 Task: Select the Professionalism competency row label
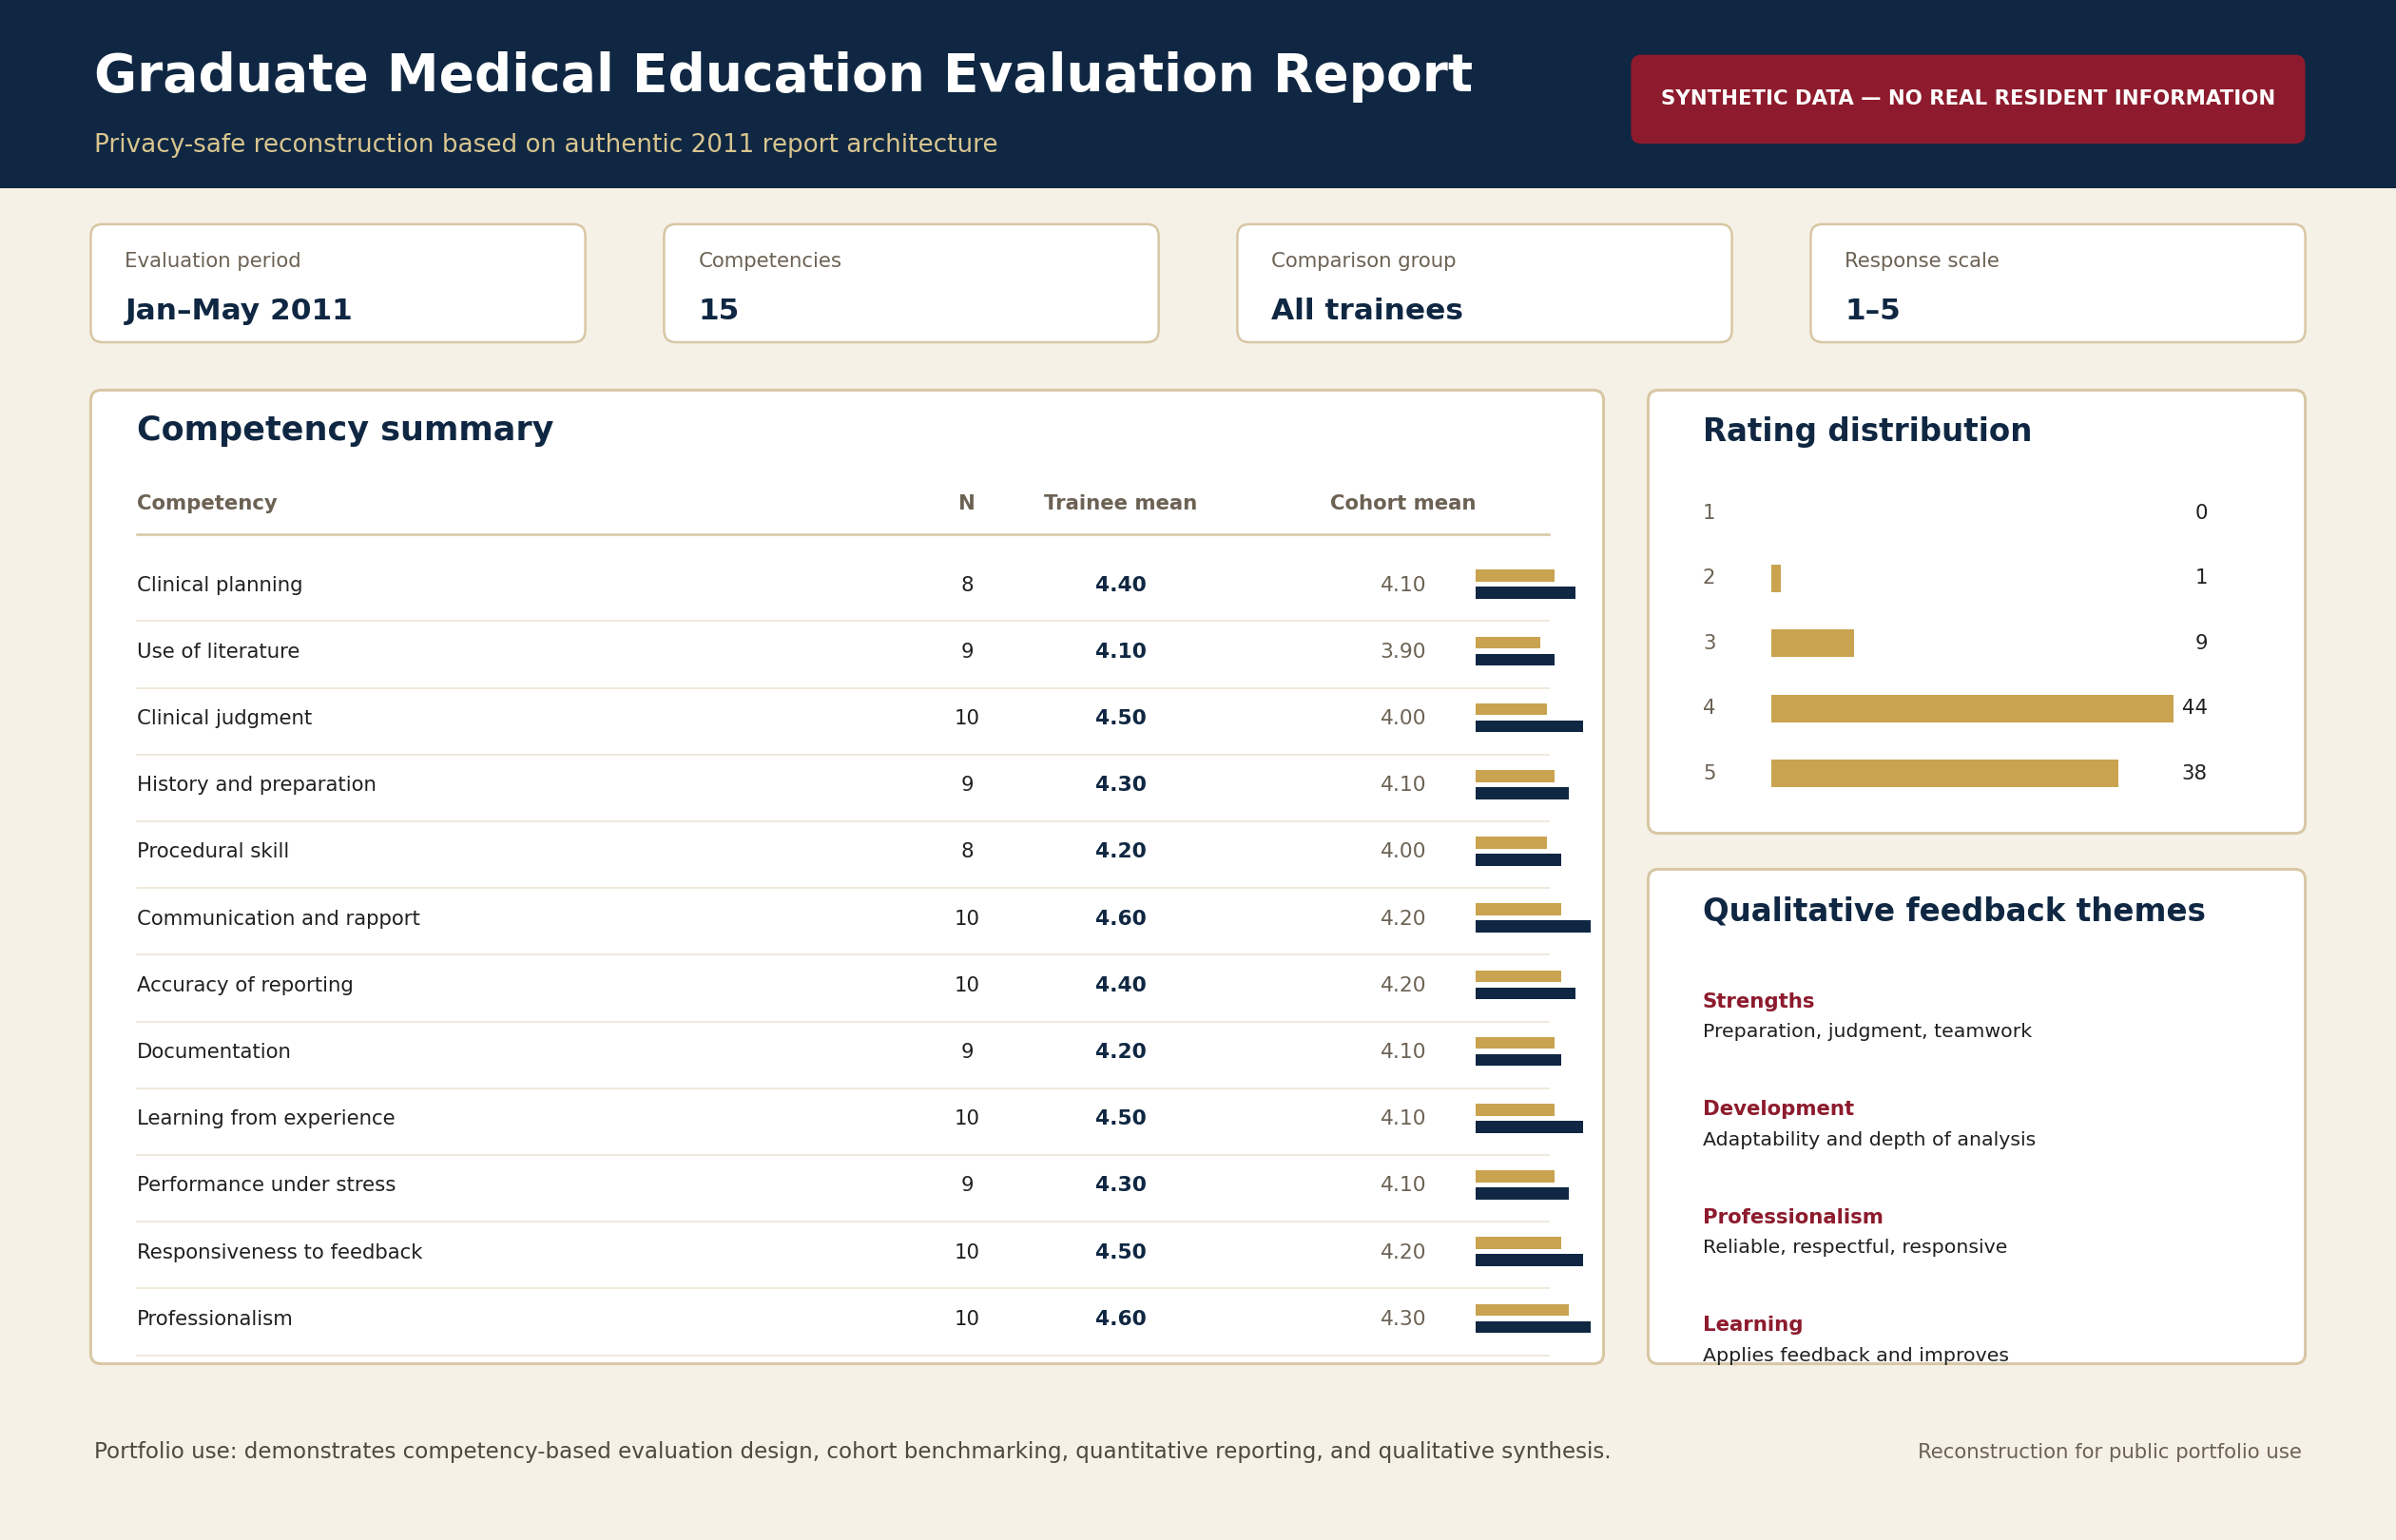(x=215, y=1319)
